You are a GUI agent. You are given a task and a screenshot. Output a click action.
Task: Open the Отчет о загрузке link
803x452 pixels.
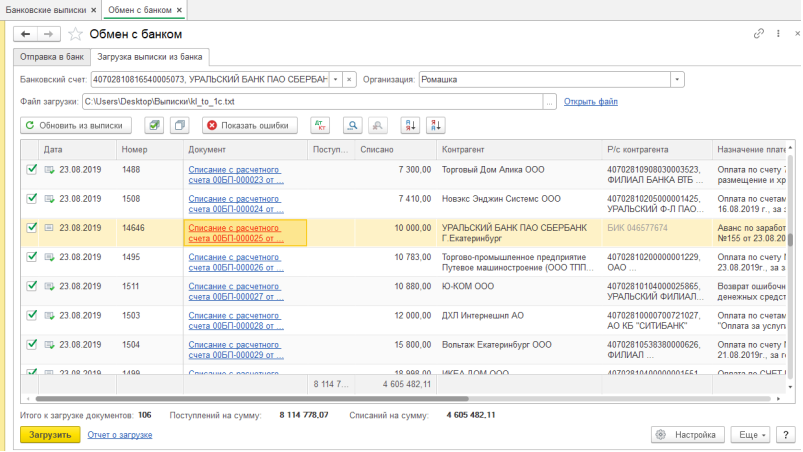pos(120,435)
